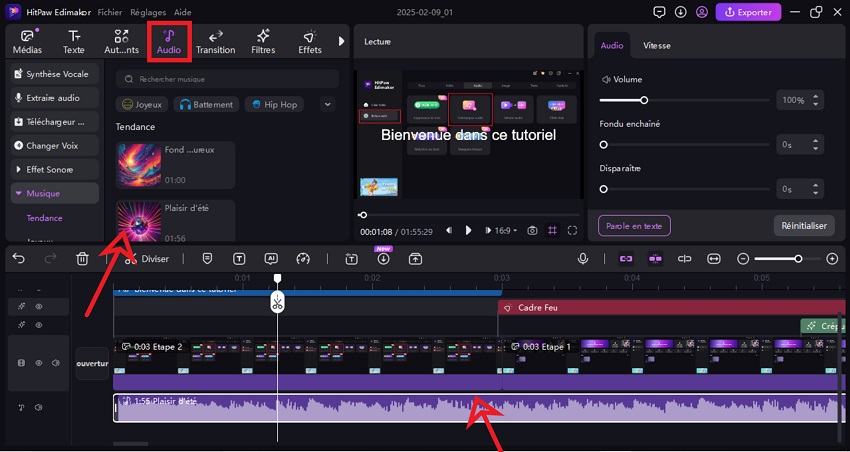Image resolution: width=850 pixels, height=452 pixels.
Task: Click the trash delete icon
Action: pyautogui.click(x=82, y=259)
